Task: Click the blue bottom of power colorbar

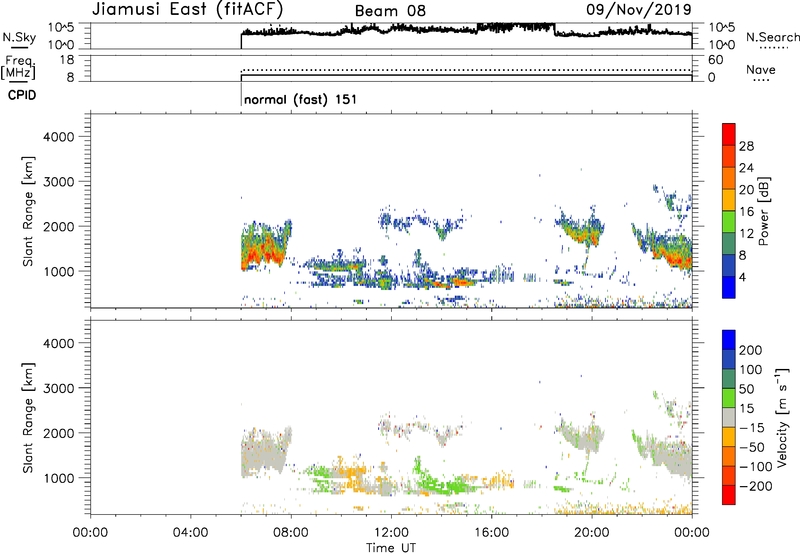Action: pos(729,287)
